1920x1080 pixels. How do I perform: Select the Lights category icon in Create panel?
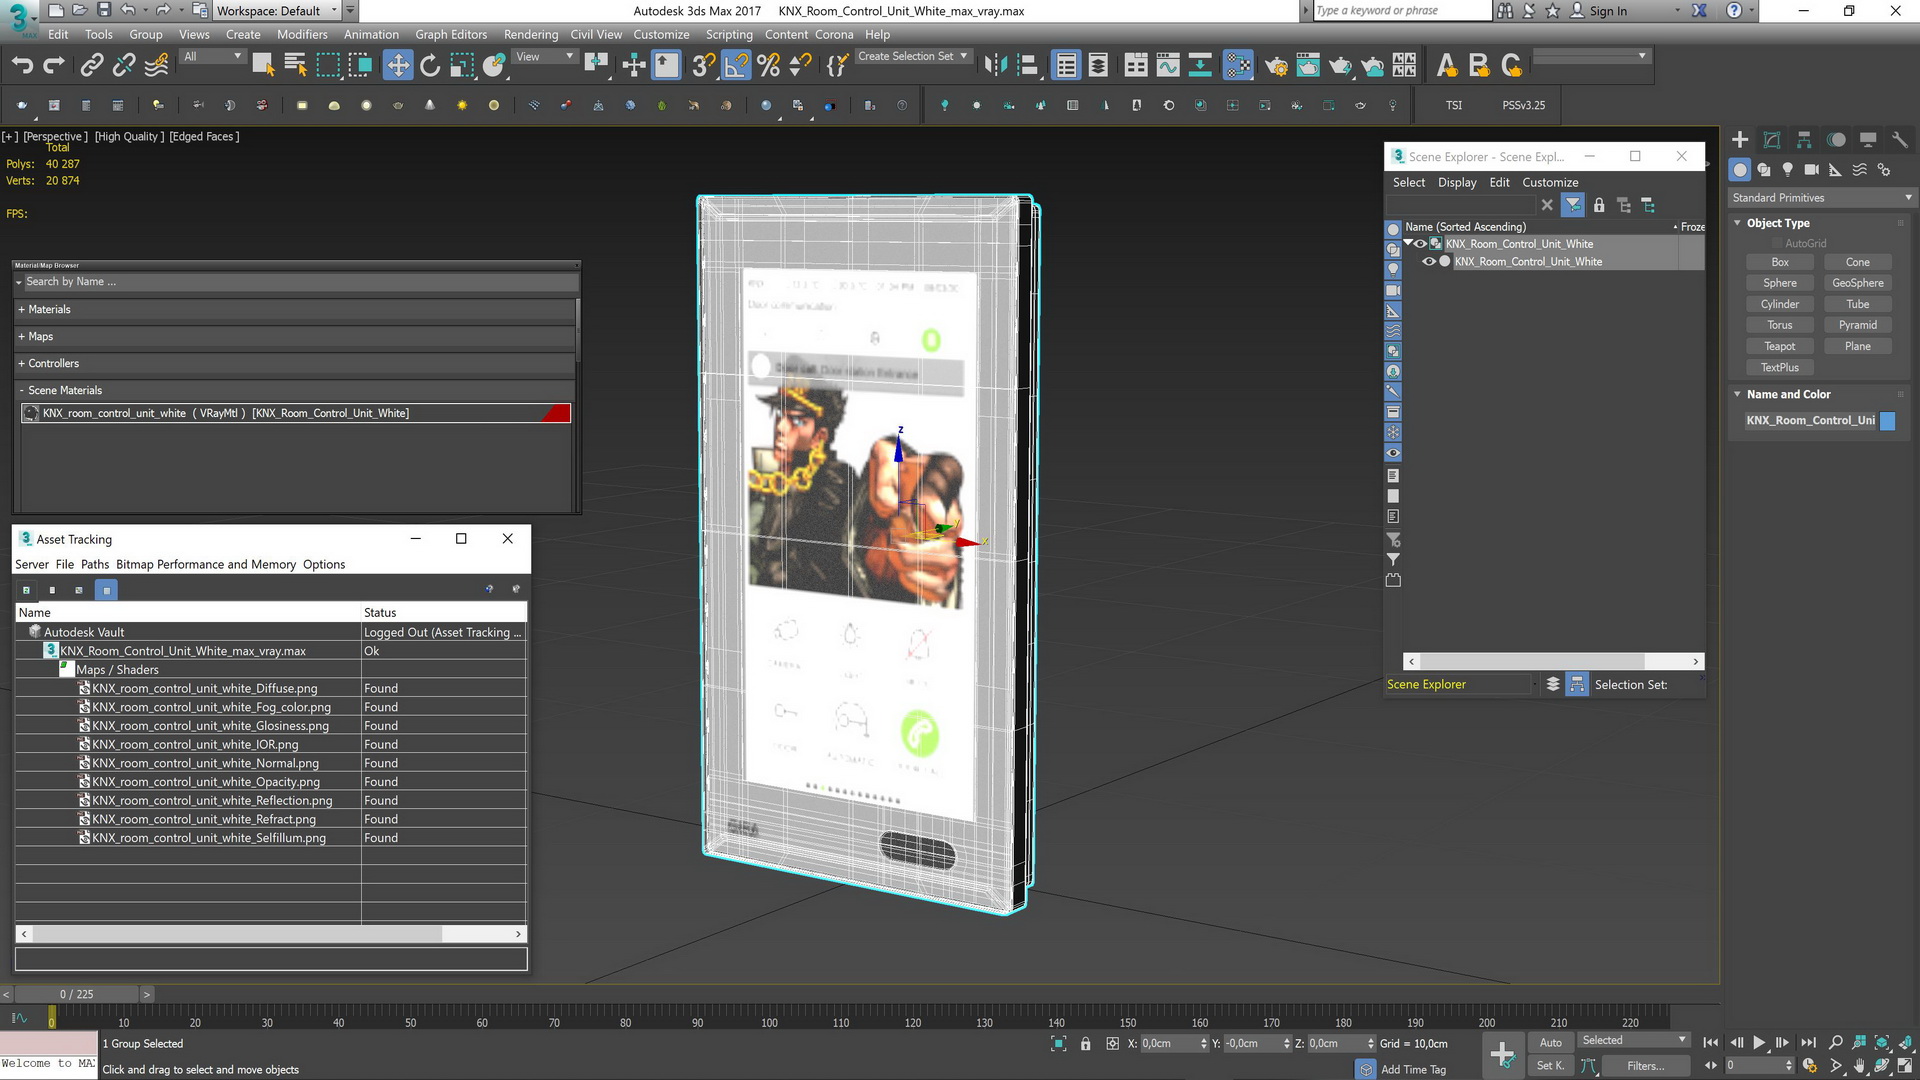pos(1787,170)
